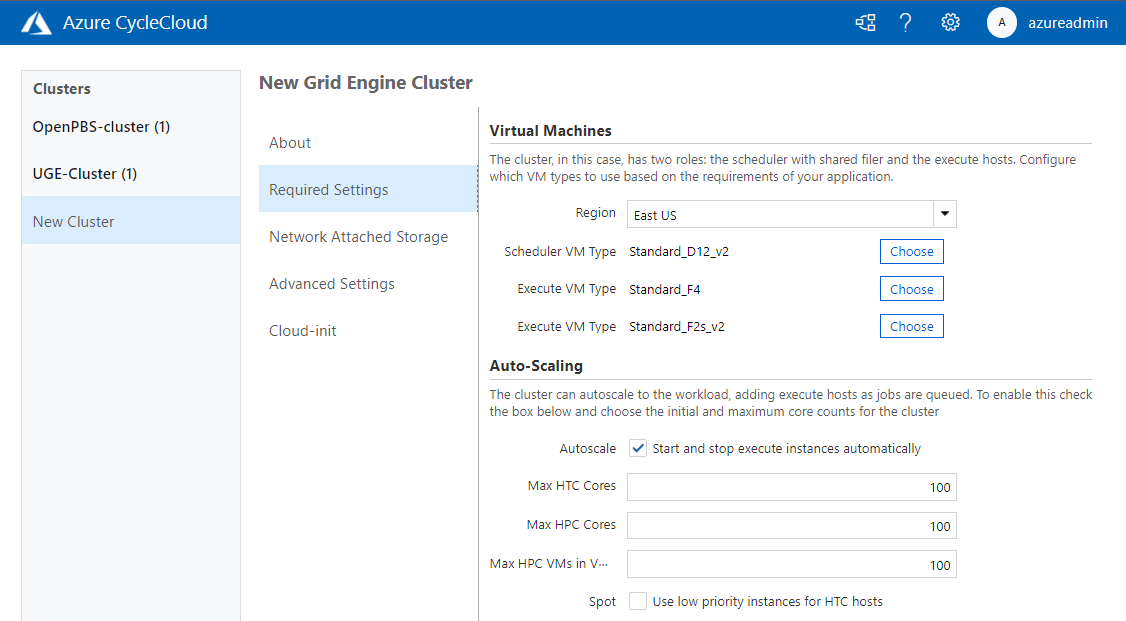
Task: Open the settings gear icon
Action: pos(950,22)
